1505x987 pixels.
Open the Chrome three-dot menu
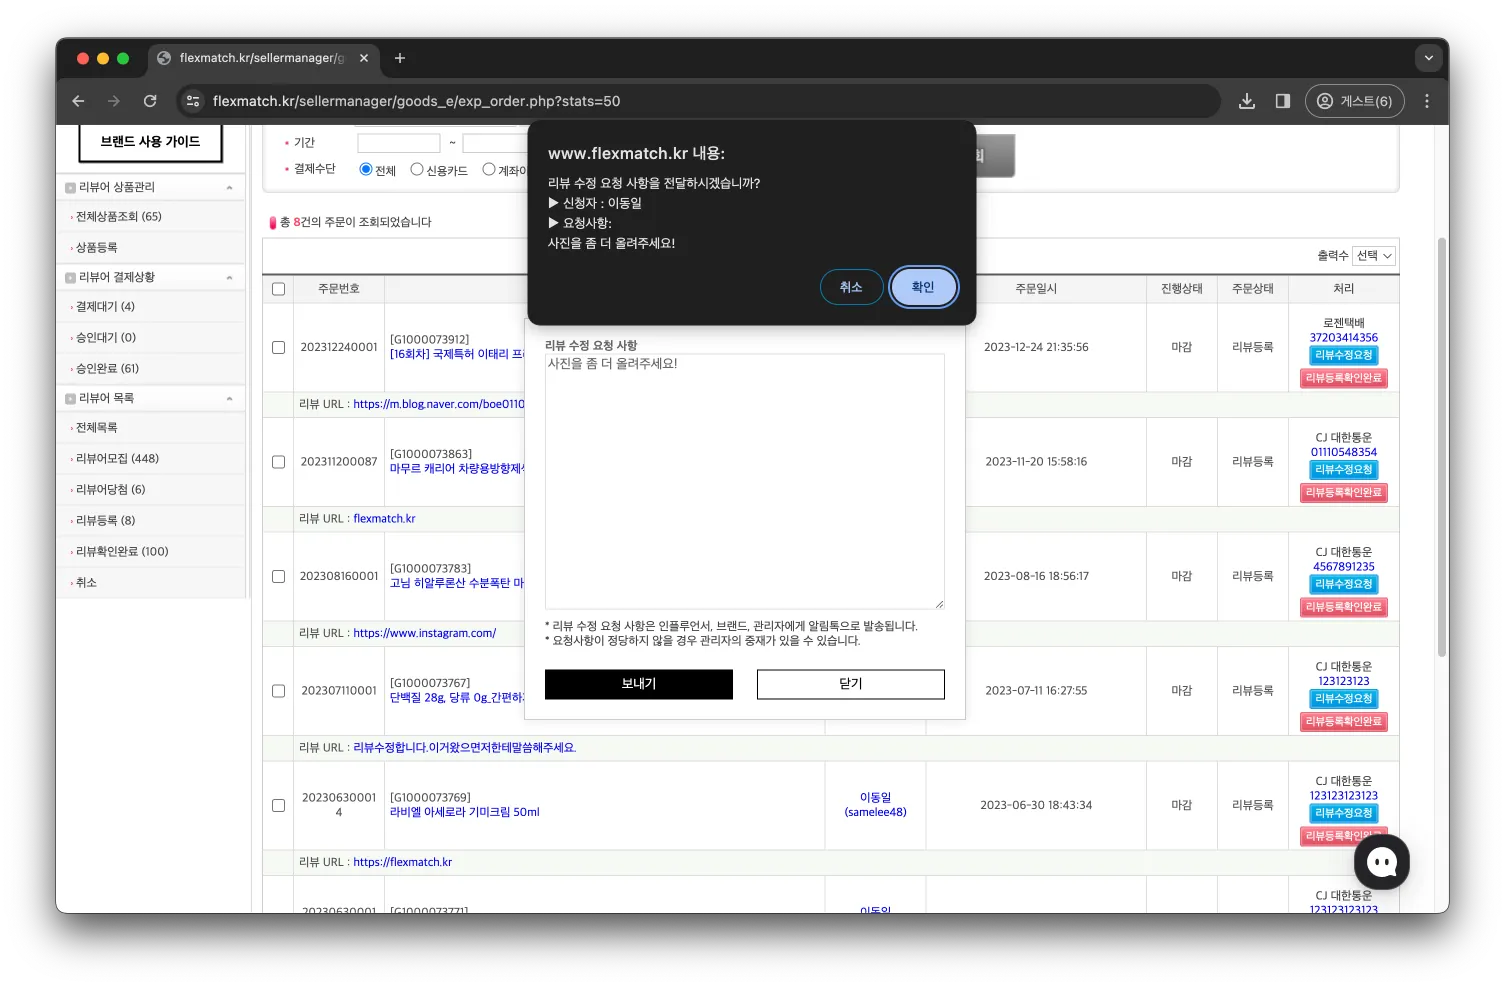(1427, 101)
